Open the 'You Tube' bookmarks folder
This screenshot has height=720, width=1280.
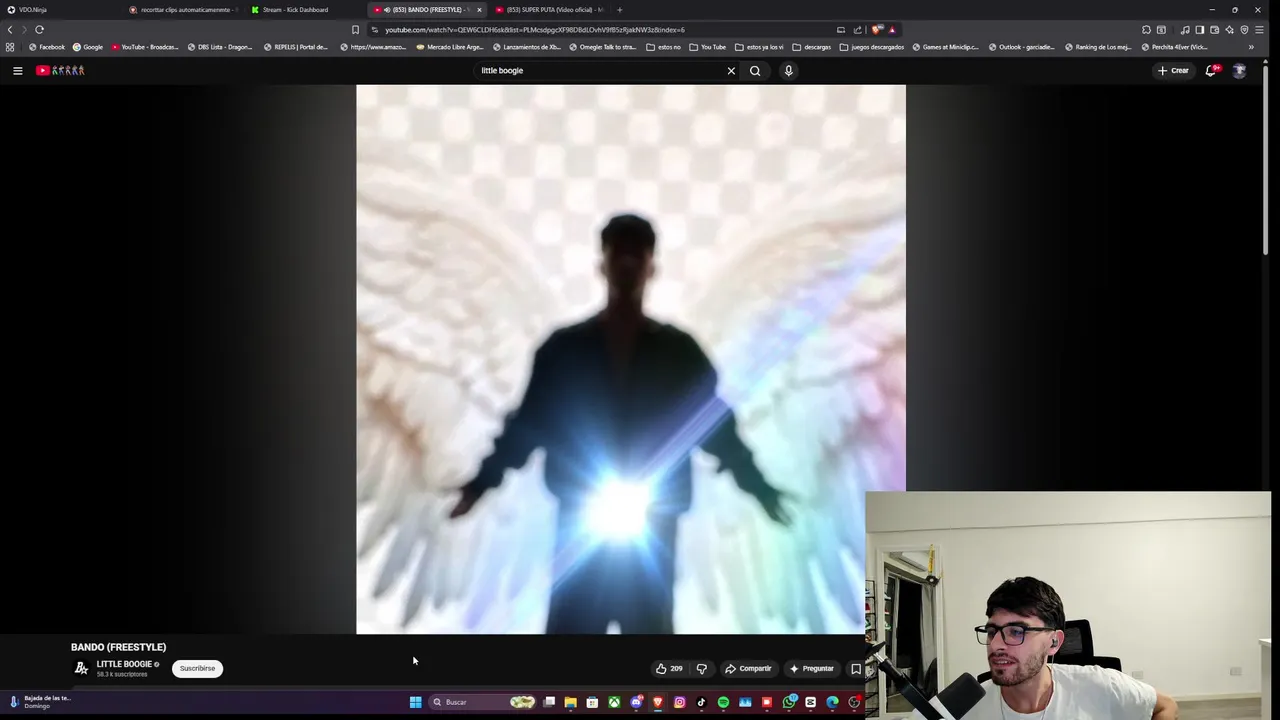click(x=707, y=47)
